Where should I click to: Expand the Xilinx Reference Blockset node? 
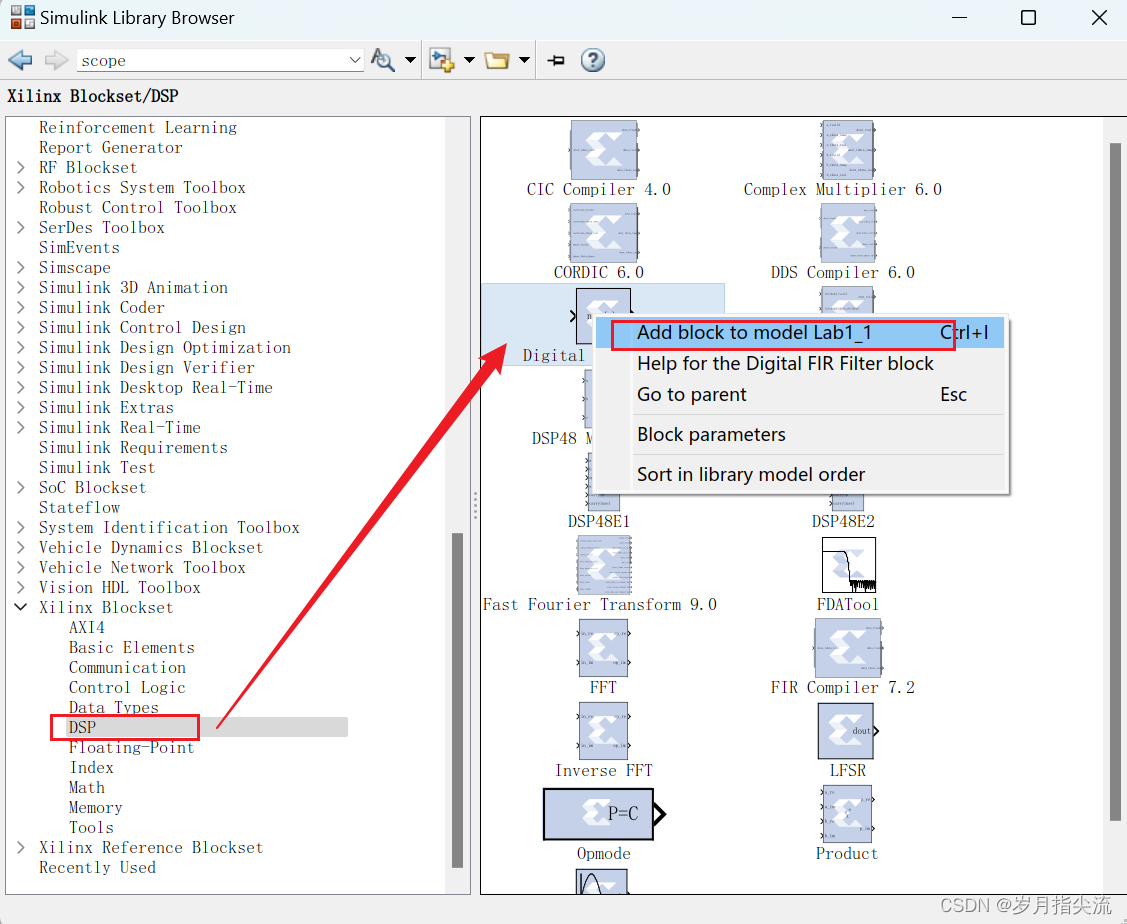click(x=21, y=847)
